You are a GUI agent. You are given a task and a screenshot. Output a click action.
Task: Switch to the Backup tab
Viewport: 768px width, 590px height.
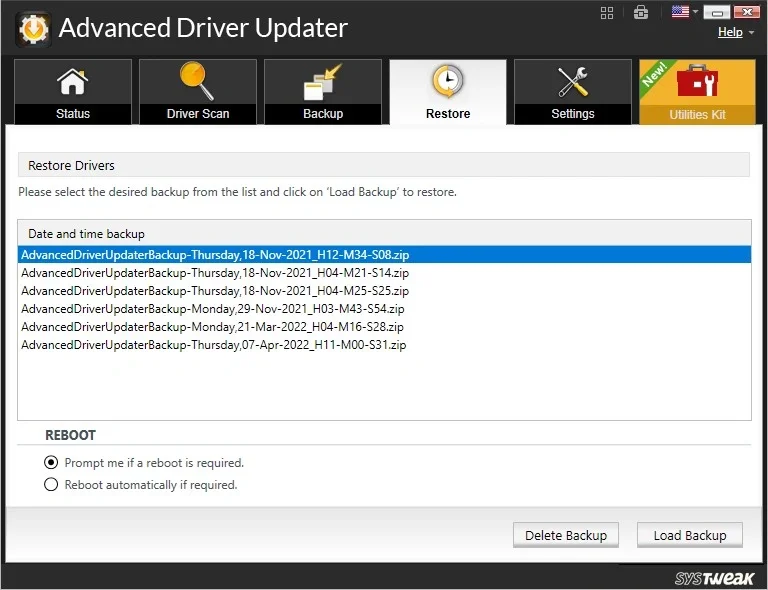point(323,92)
